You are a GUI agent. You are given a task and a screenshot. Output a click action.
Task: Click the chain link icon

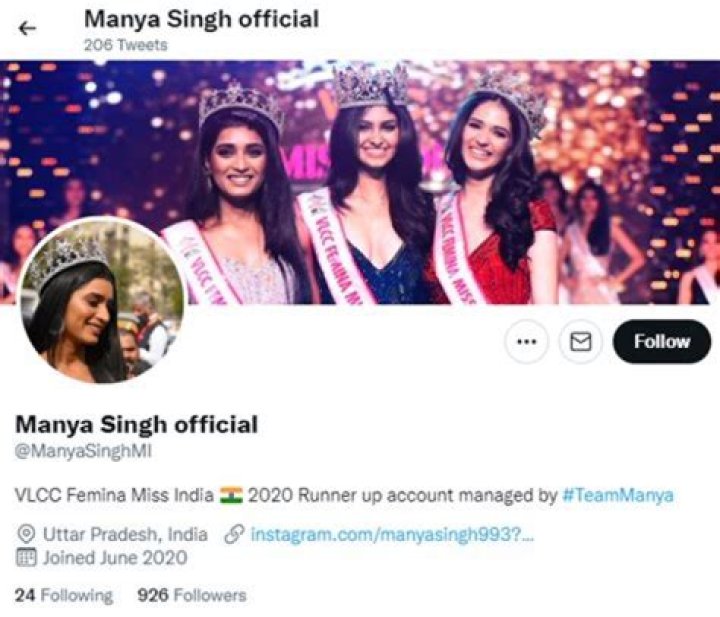[x=234, y=534]
